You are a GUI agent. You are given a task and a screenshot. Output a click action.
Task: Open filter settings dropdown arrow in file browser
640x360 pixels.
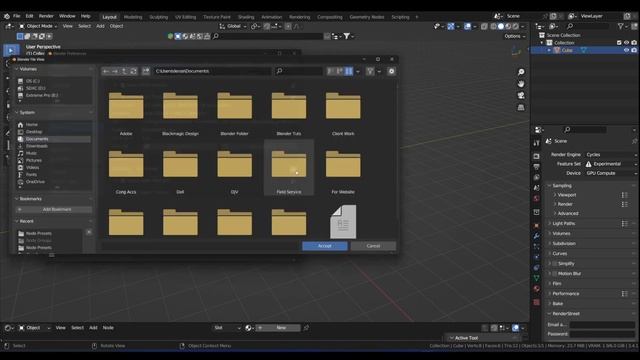[x=379, y=71]
